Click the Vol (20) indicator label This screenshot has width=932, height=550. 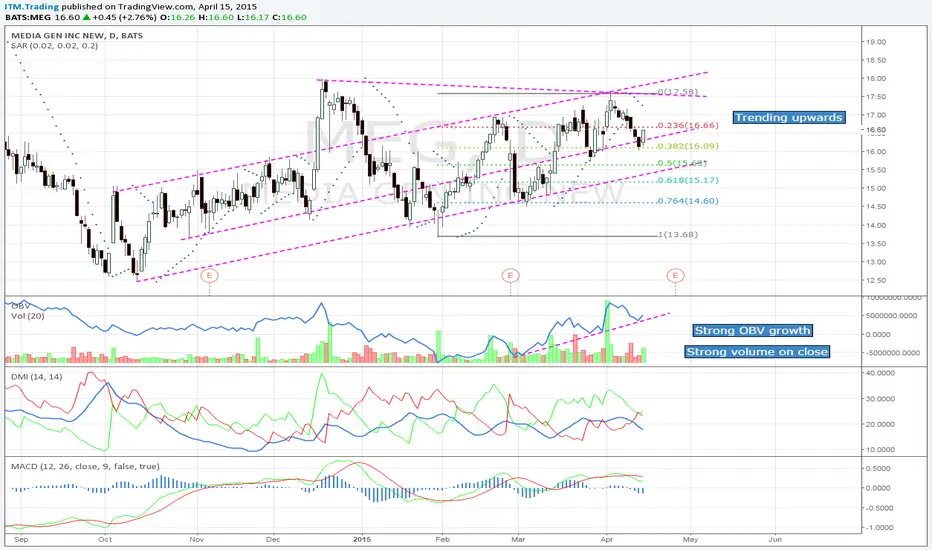(27, 316)
